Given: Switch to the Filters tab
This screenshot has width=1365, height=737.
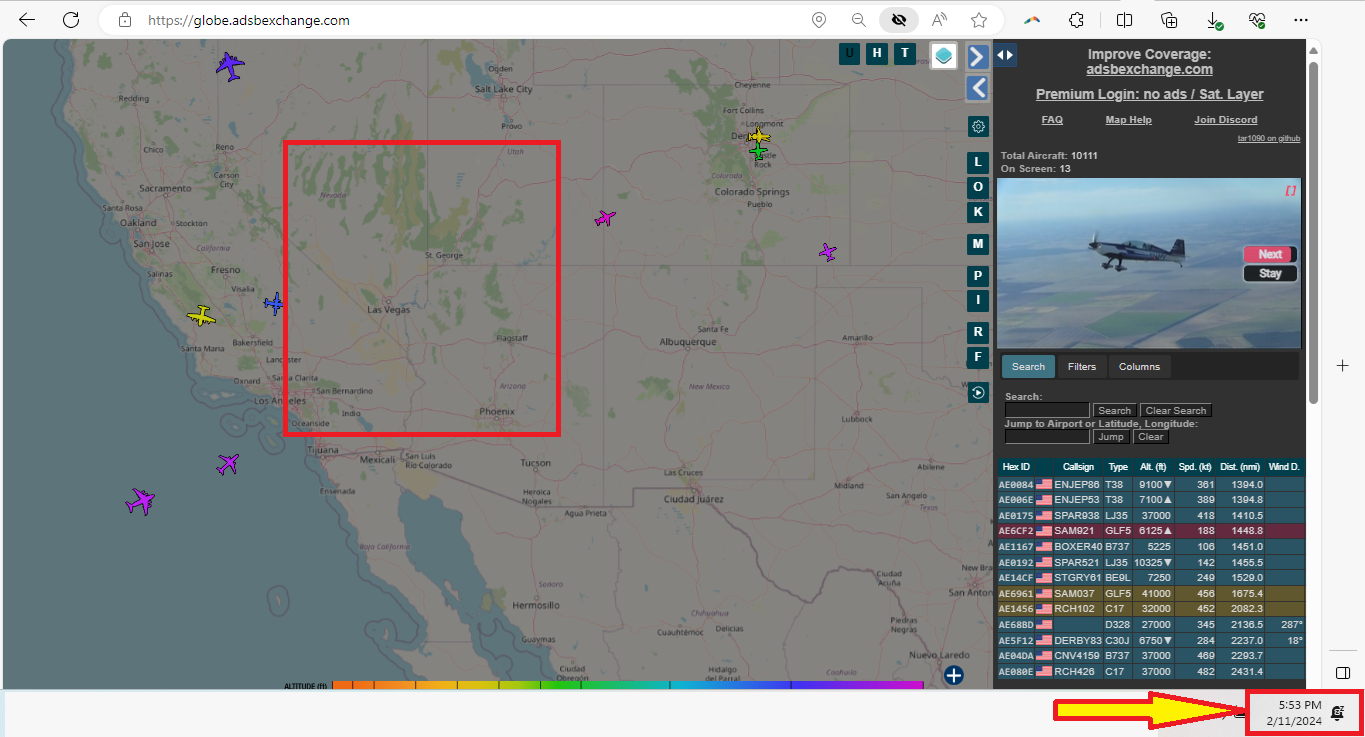Looking at the screenshot, I should (x=1082, y=367).
